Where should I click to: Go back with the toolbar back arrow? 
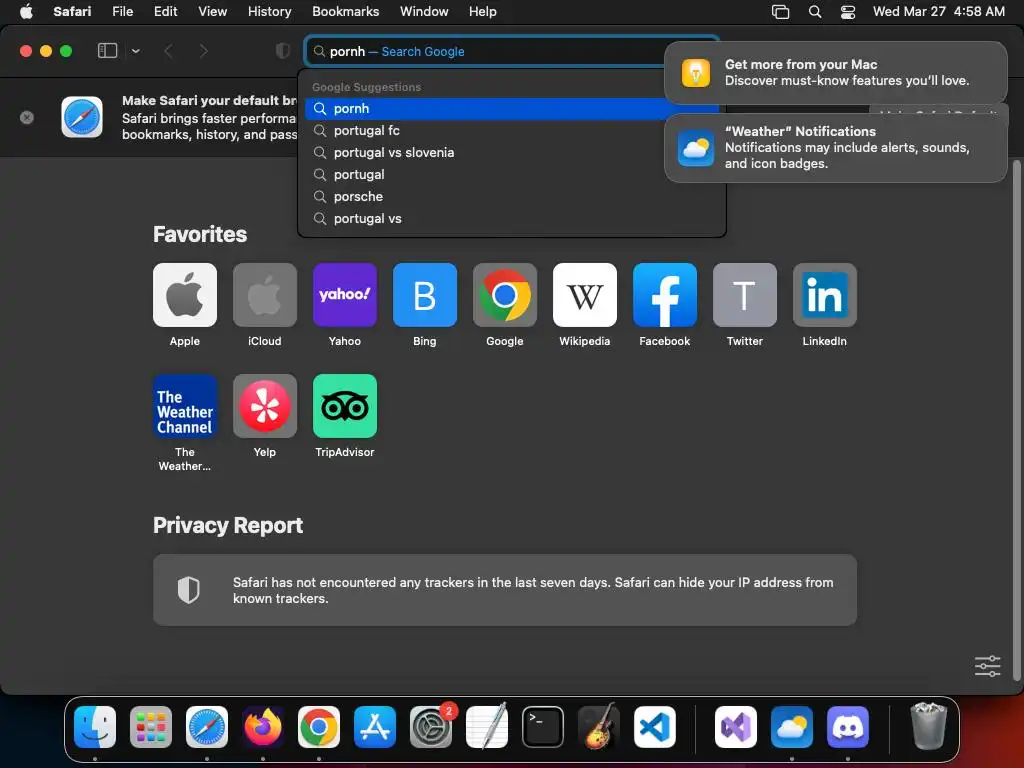click(168, 51)
